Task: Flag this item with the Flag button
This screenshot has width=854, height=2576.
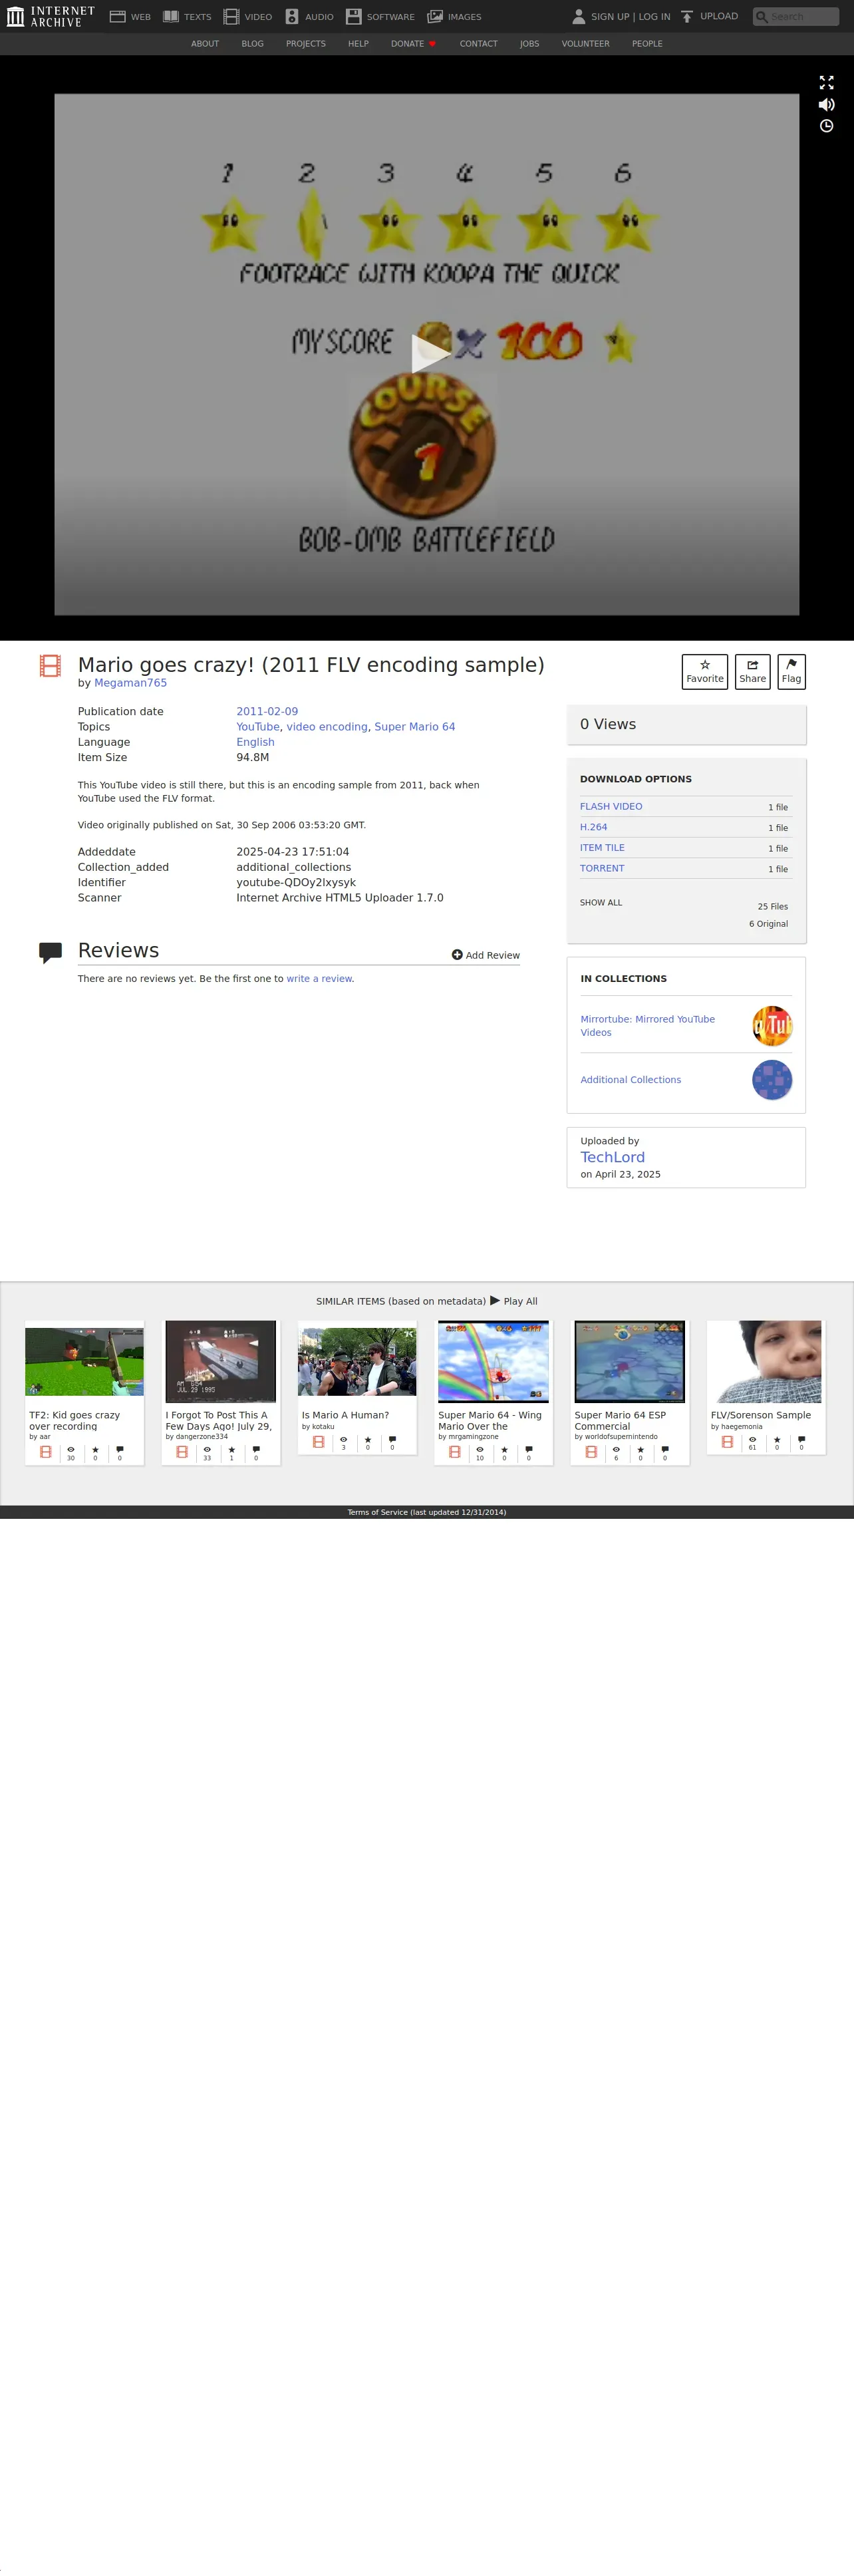Action: (791, 671)
